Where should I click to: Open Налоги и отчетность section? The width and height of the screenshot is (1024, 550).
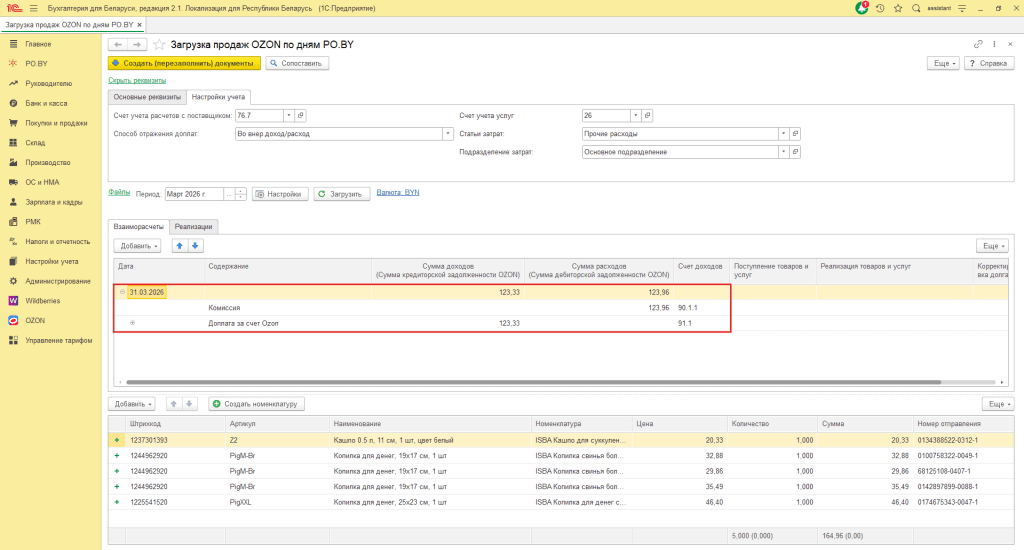coord(57,242)
